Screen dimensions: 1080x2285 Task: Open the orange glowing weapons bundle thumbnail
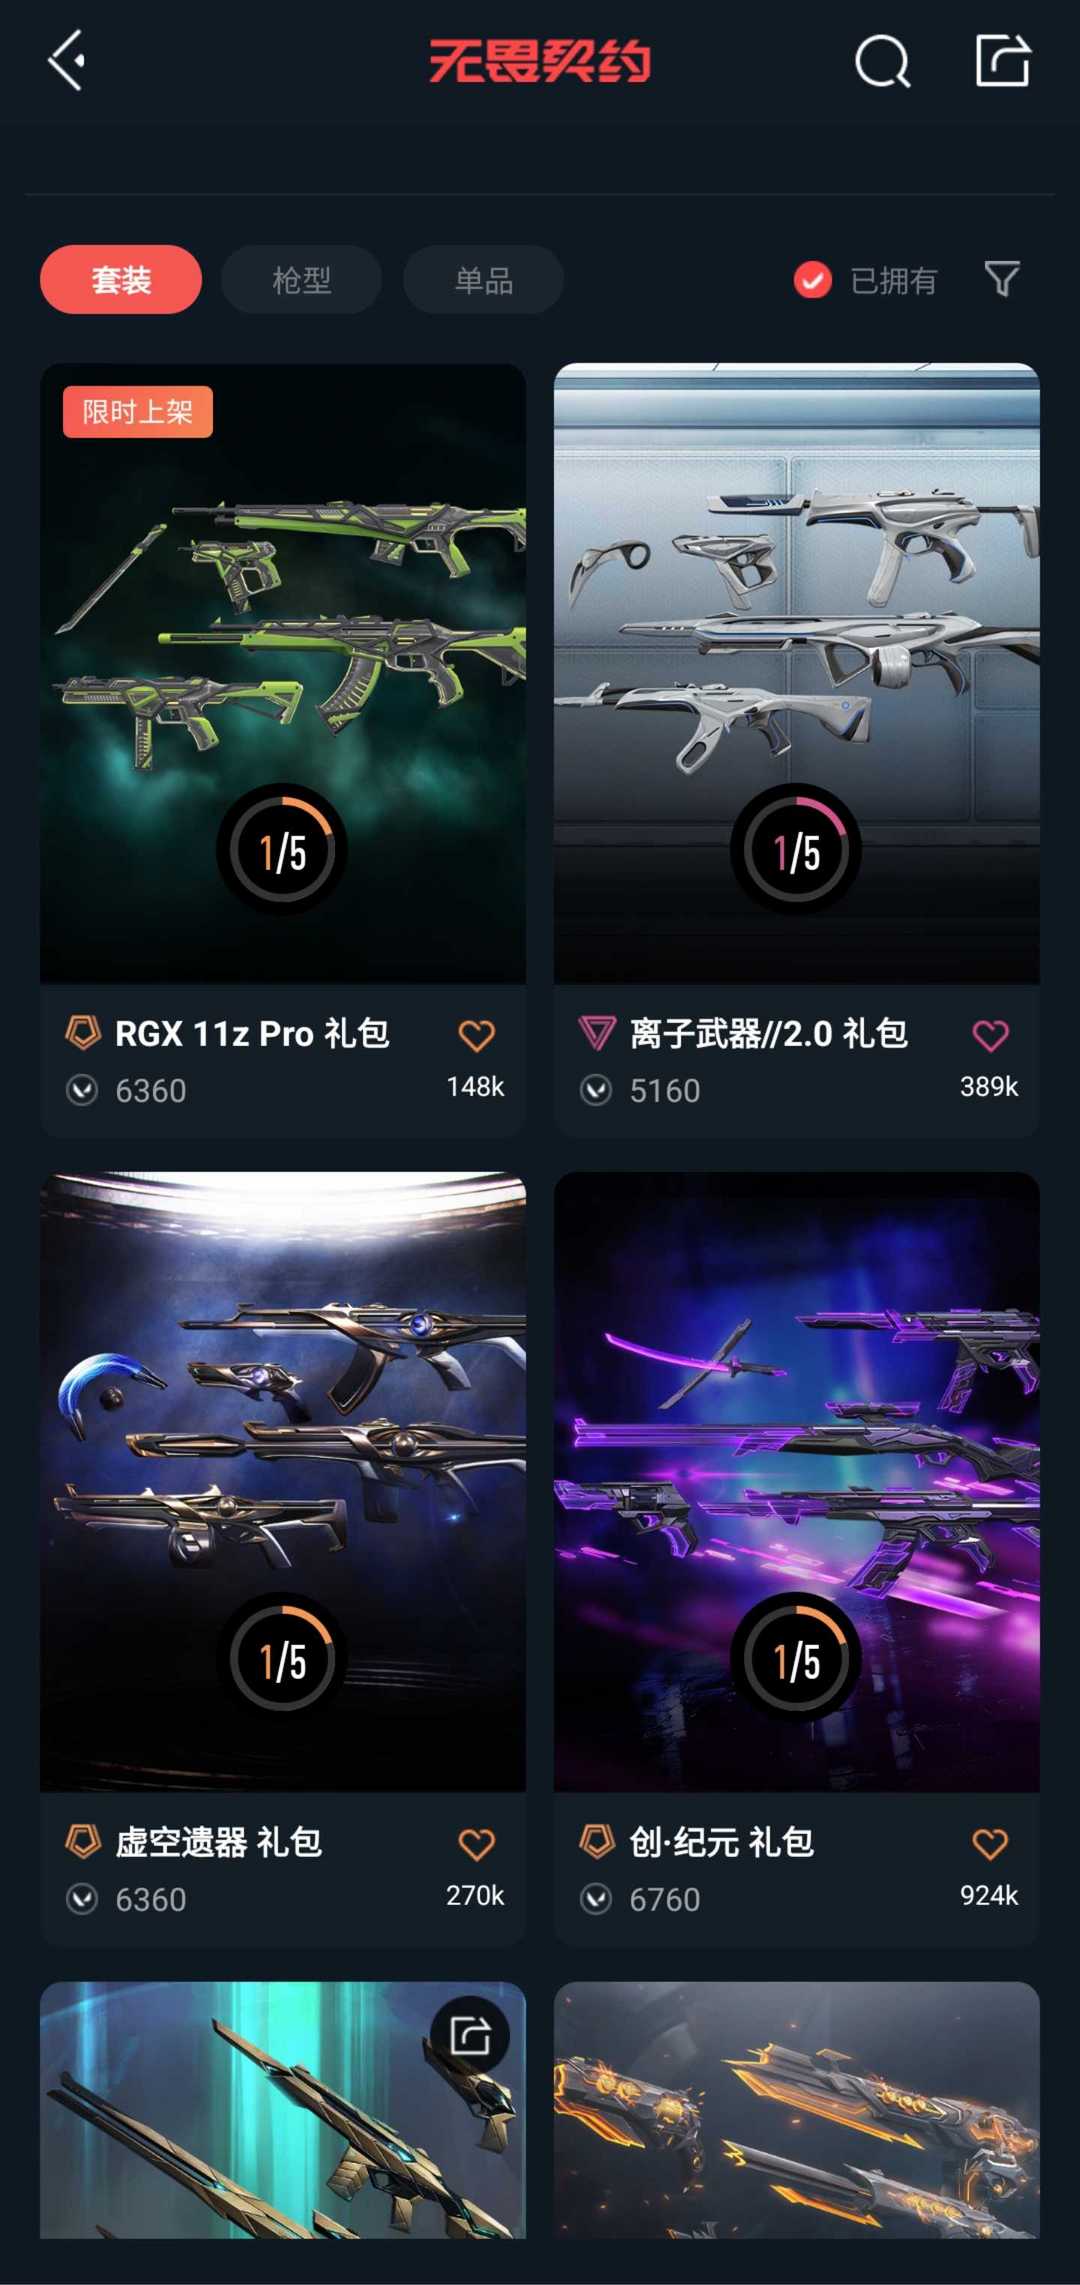click(x=797, y=2110)
